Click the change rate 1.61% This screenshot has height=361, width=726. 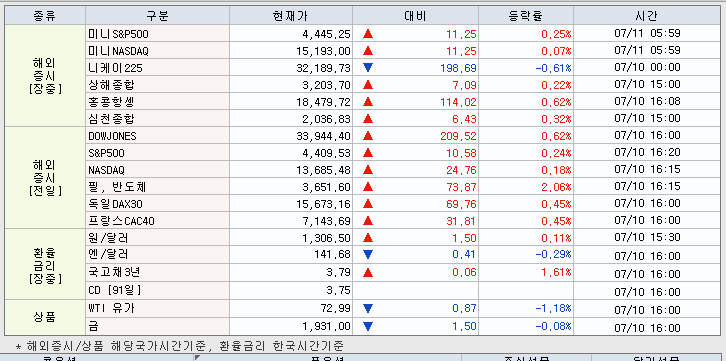coord(556,273)
